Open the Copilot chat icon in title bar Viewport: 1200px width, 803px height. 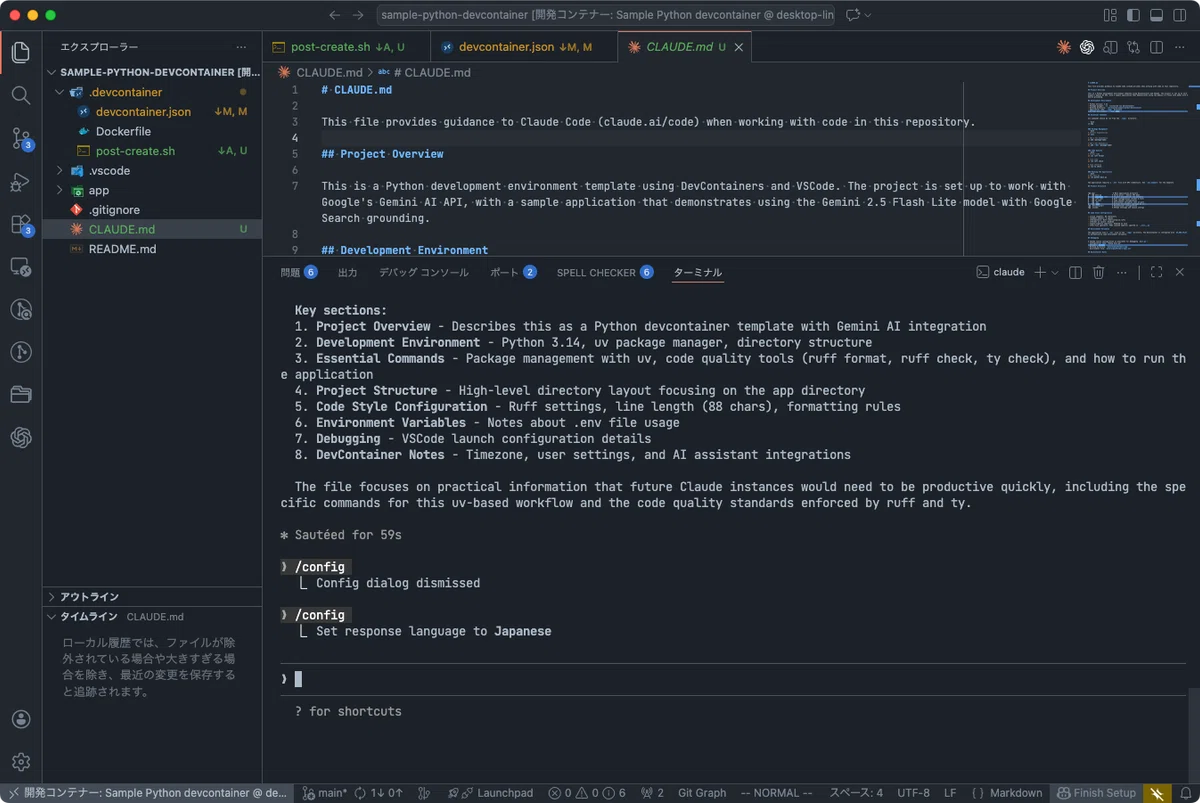pos(853,15)
